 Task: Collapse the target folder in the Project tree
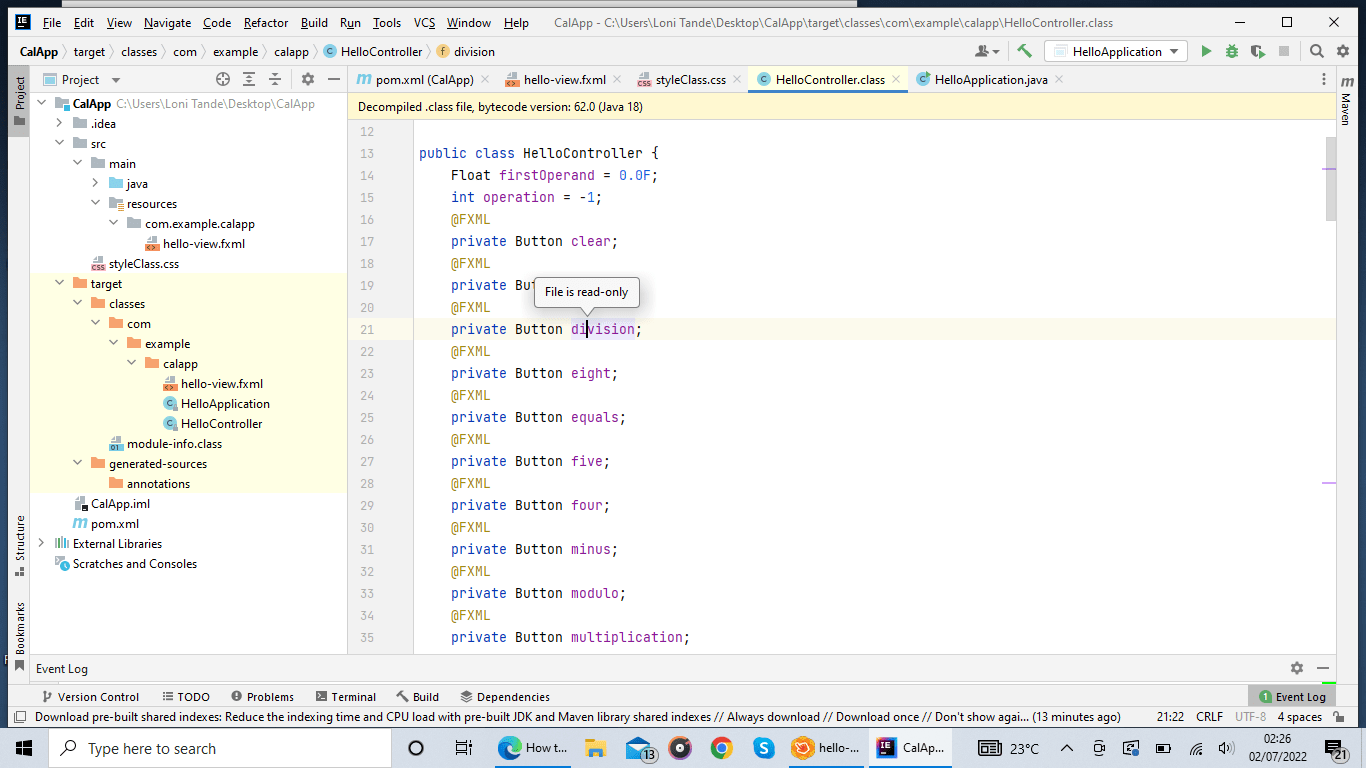point(59,283)
